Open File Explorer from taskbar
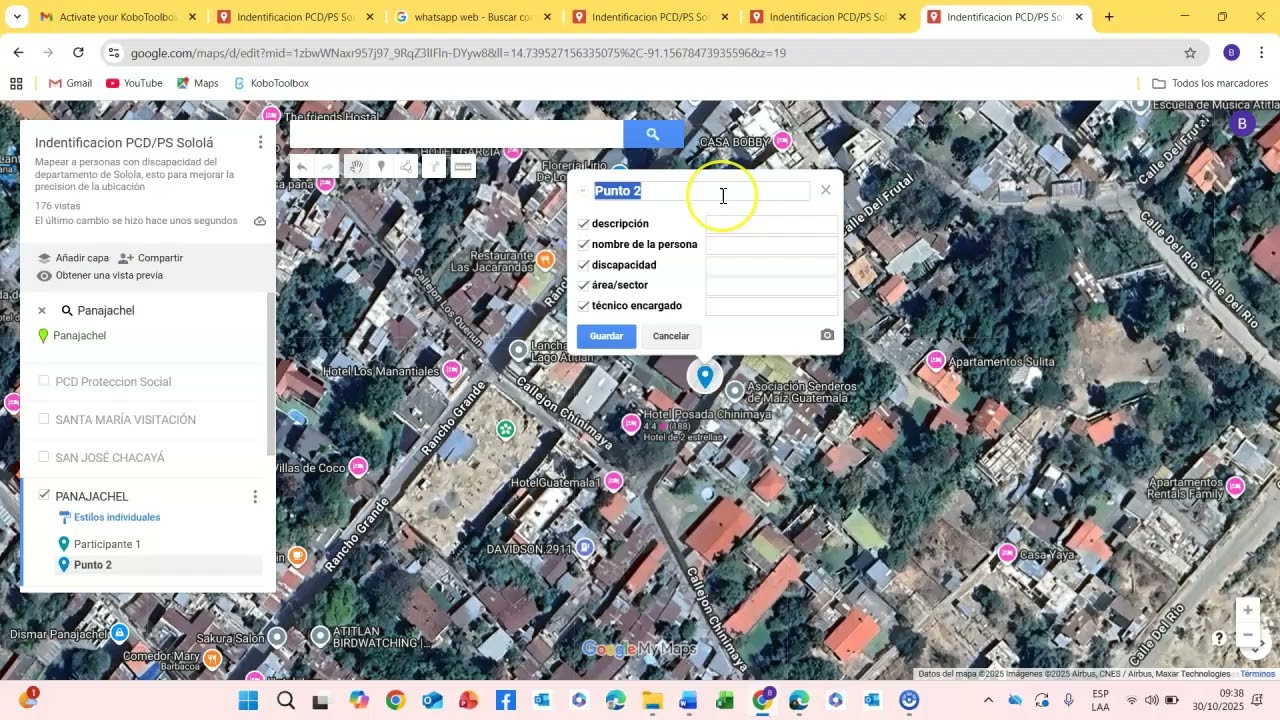Viewport: 1280px width, 720px height. pyautogui.click(x=652, y=701)
